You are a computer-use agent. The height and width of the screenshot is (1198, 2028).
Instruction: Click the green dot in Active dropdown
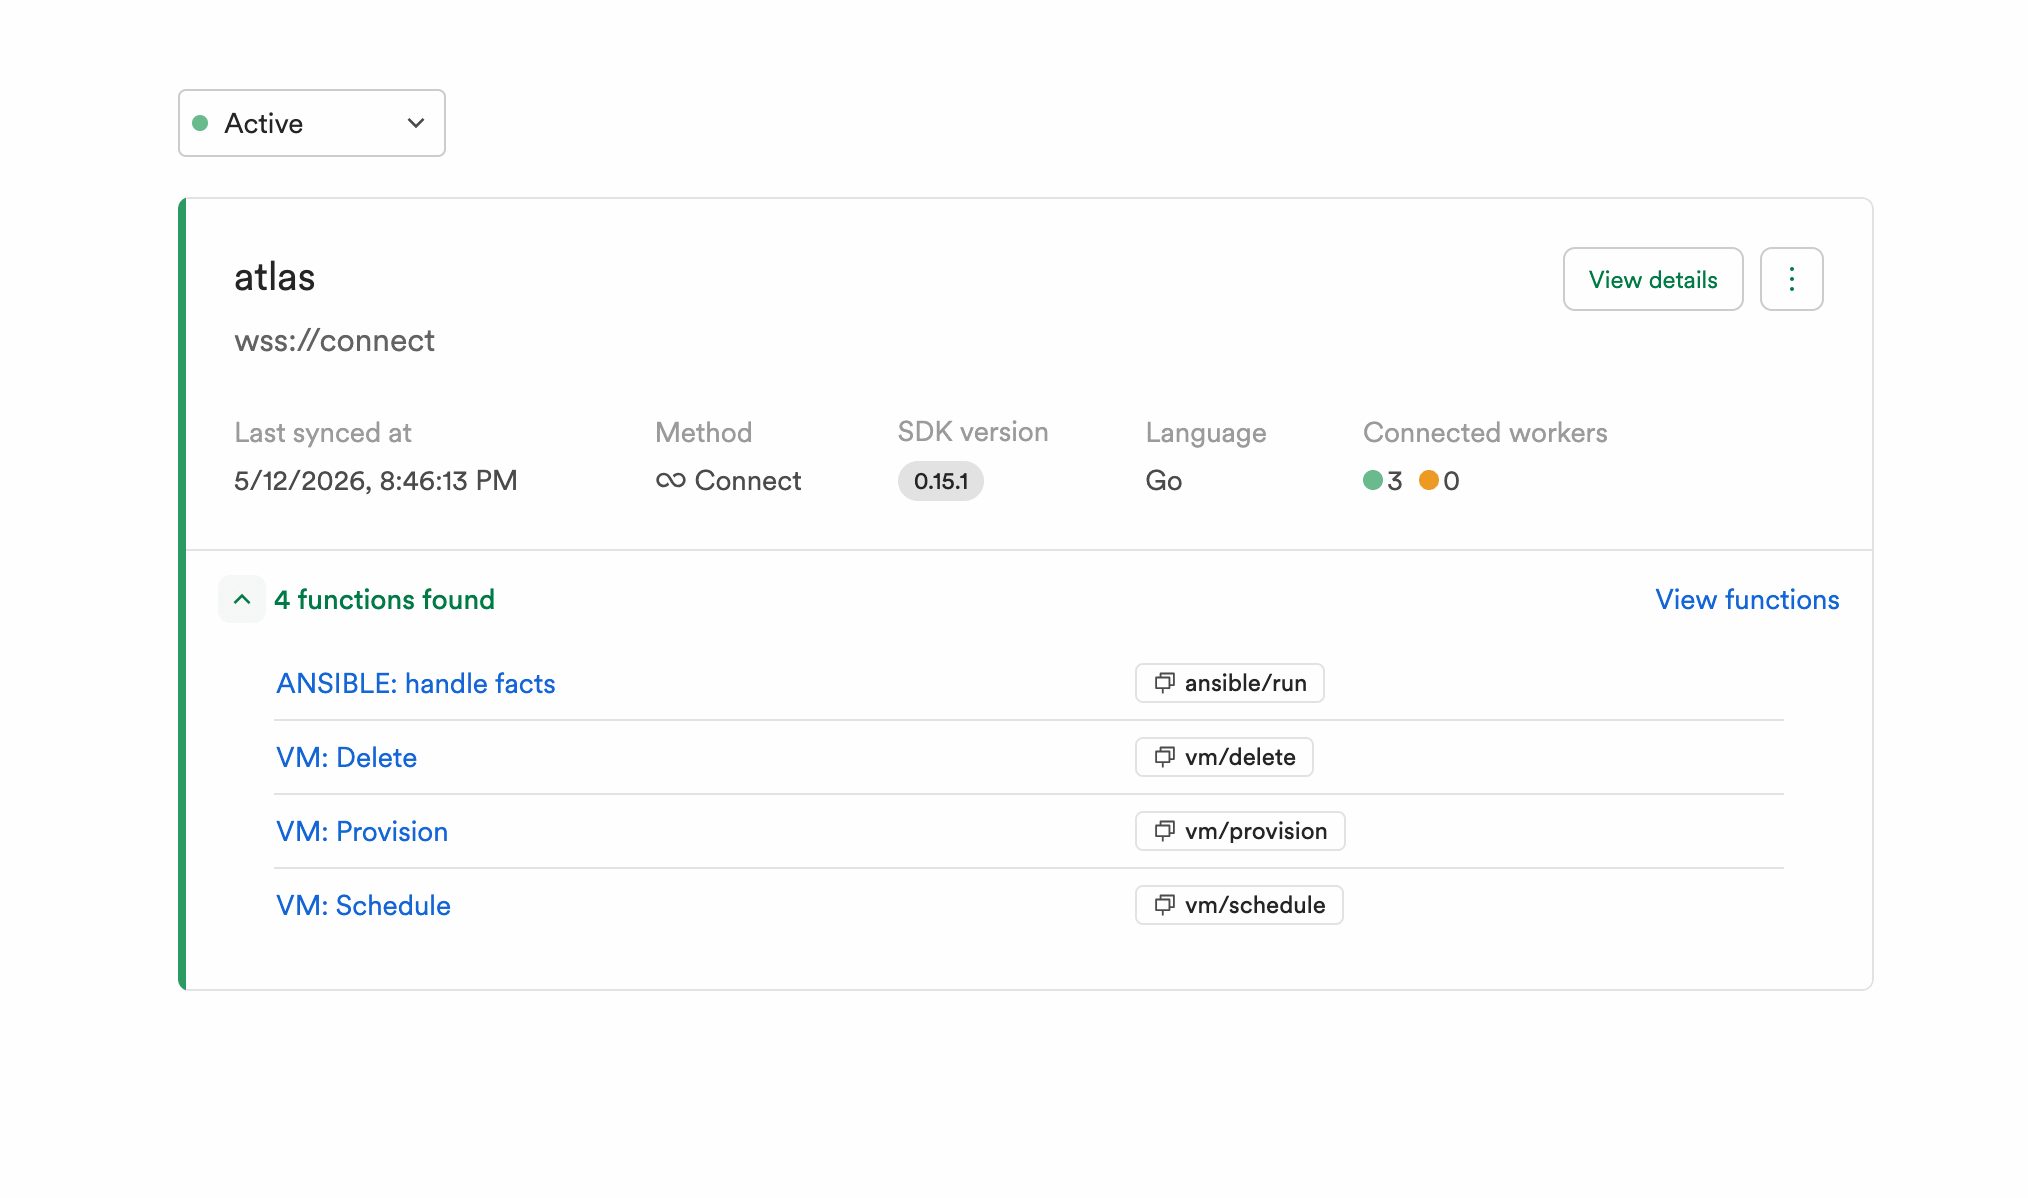pyautogui.click(x=200, y=123)
